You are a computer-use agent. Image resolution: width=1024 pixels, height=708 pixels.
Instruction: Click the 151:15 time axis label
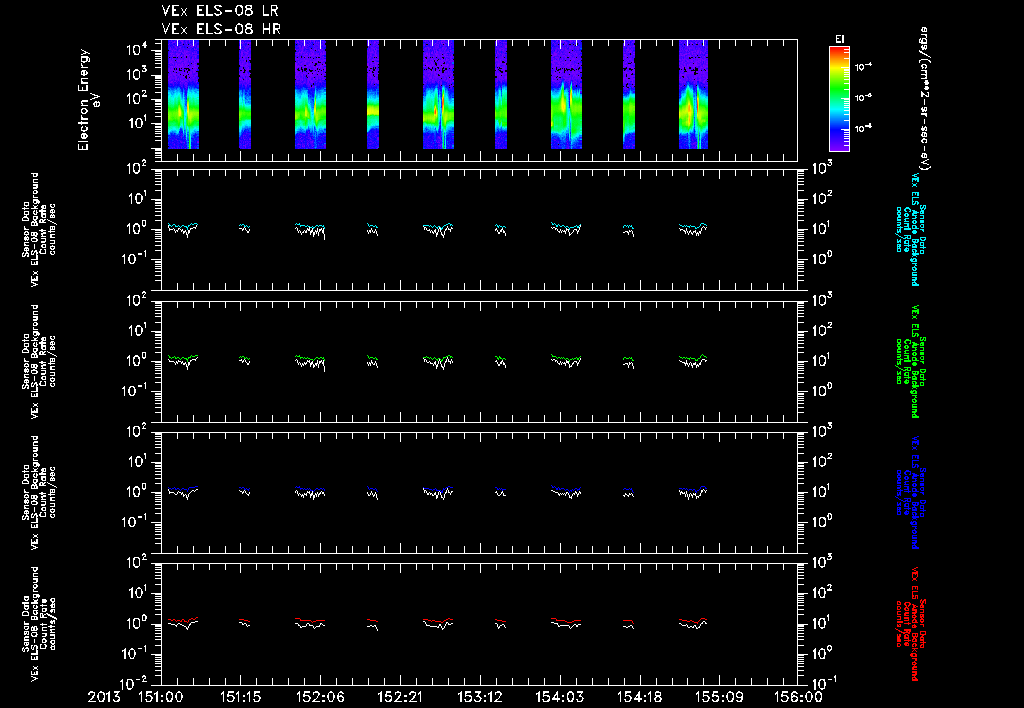pyautogui.click(x=240, y=698)
